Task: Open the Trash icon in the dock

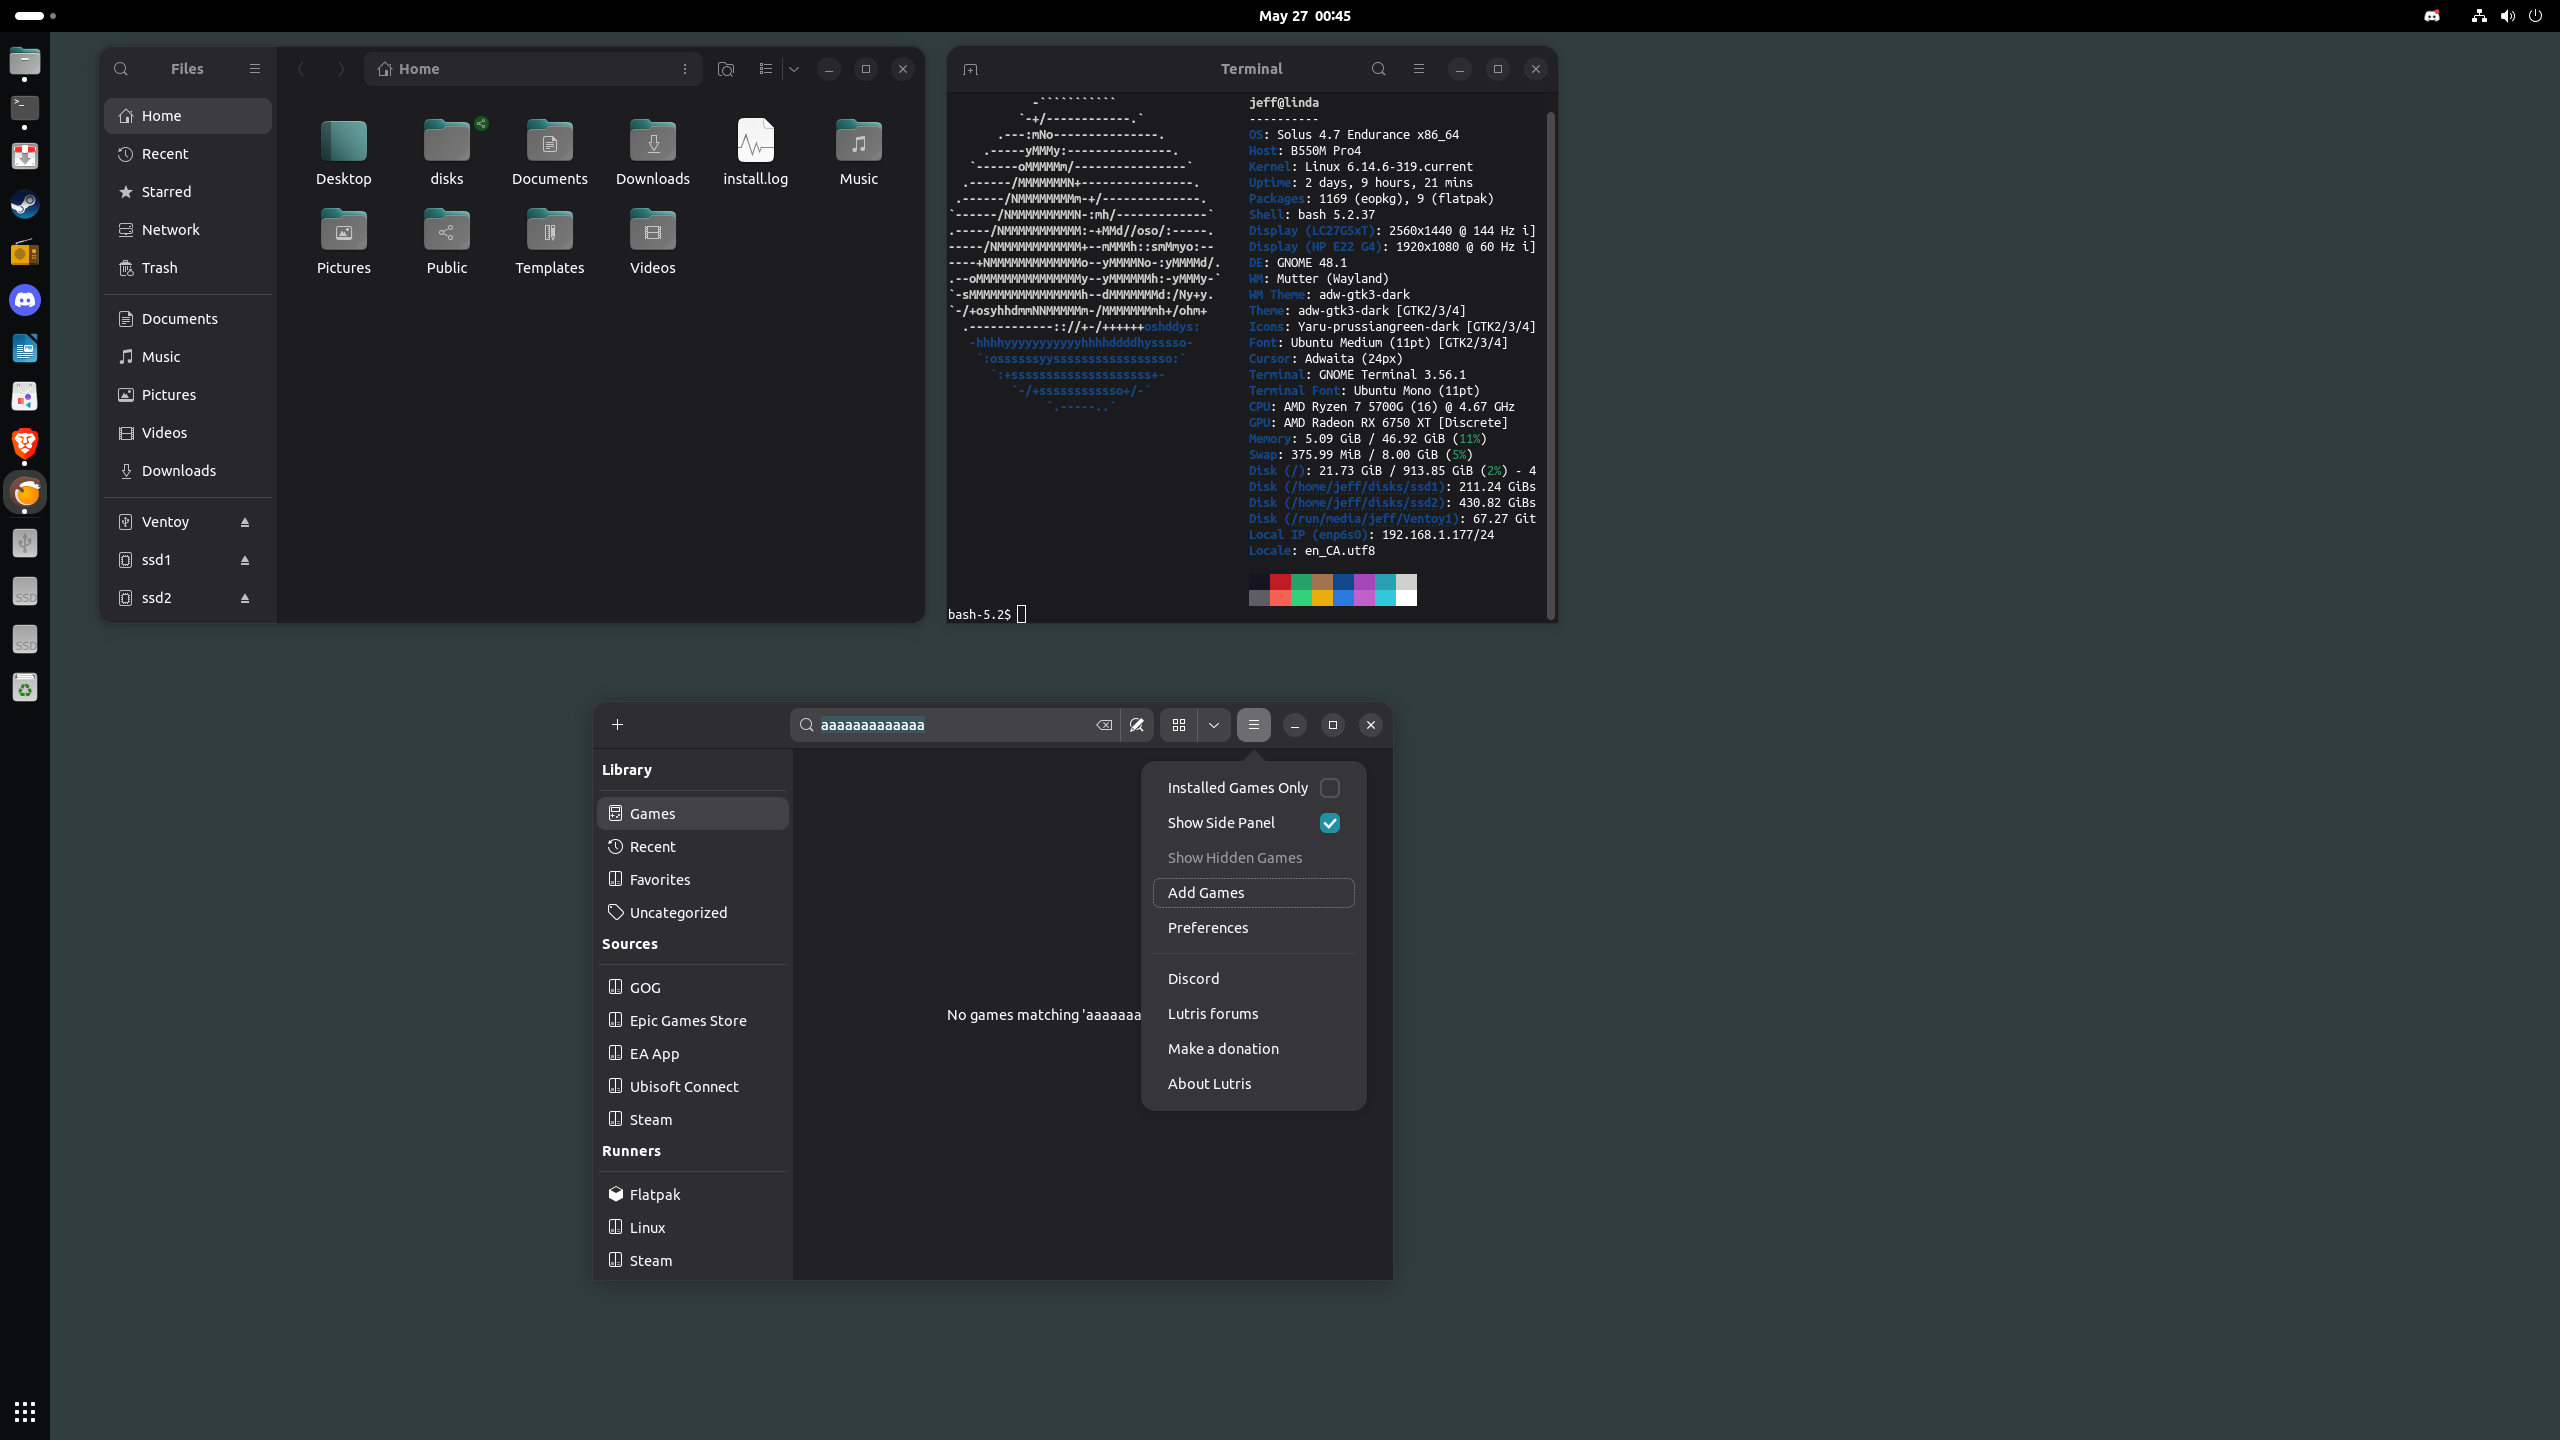Action: (25, 688)
